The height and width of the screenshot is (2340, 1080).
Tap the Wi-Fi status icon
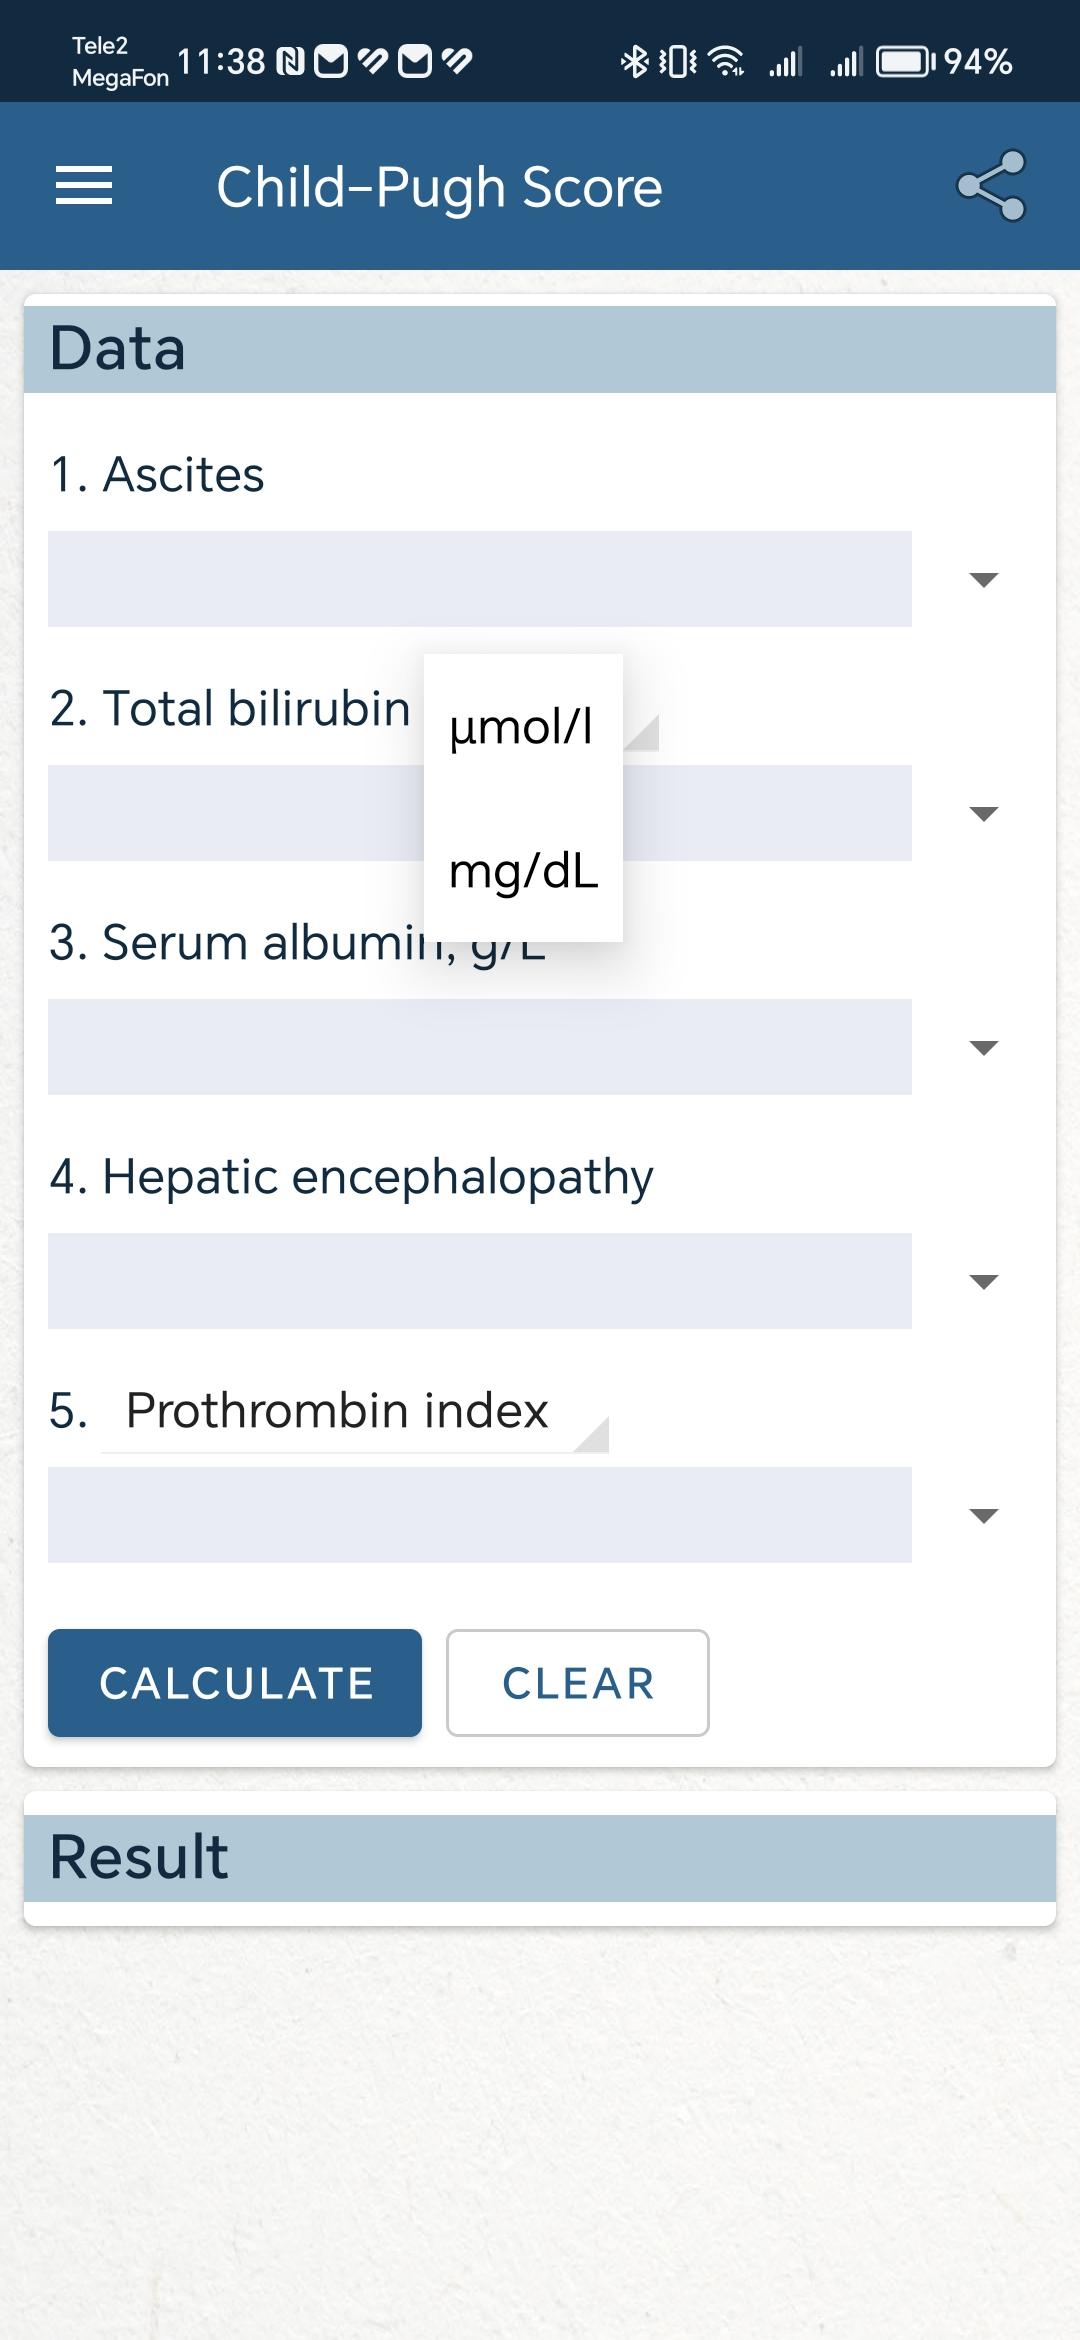726,62
